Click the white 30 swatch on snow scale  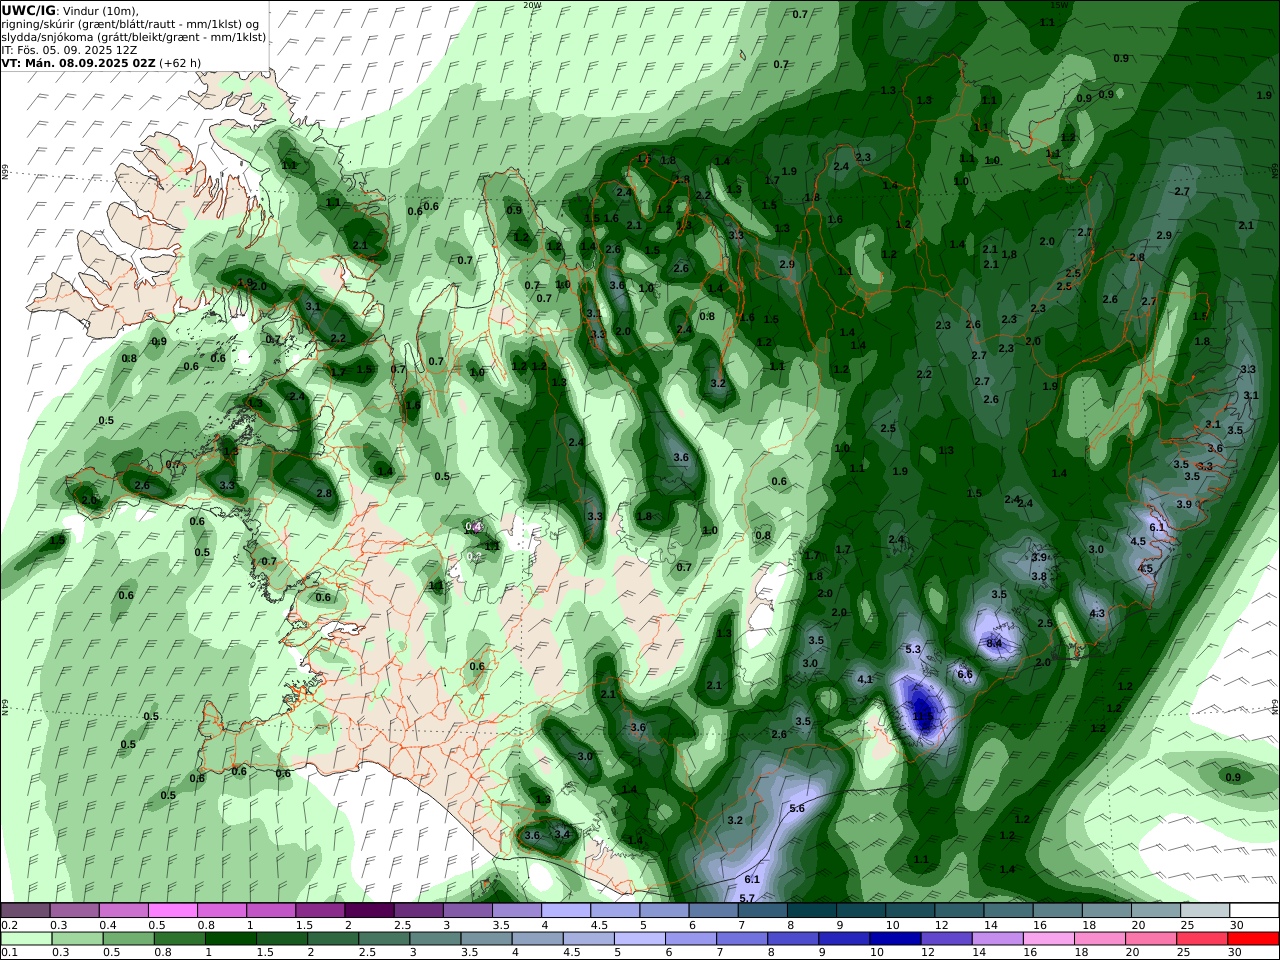(x=1255, y=911)
